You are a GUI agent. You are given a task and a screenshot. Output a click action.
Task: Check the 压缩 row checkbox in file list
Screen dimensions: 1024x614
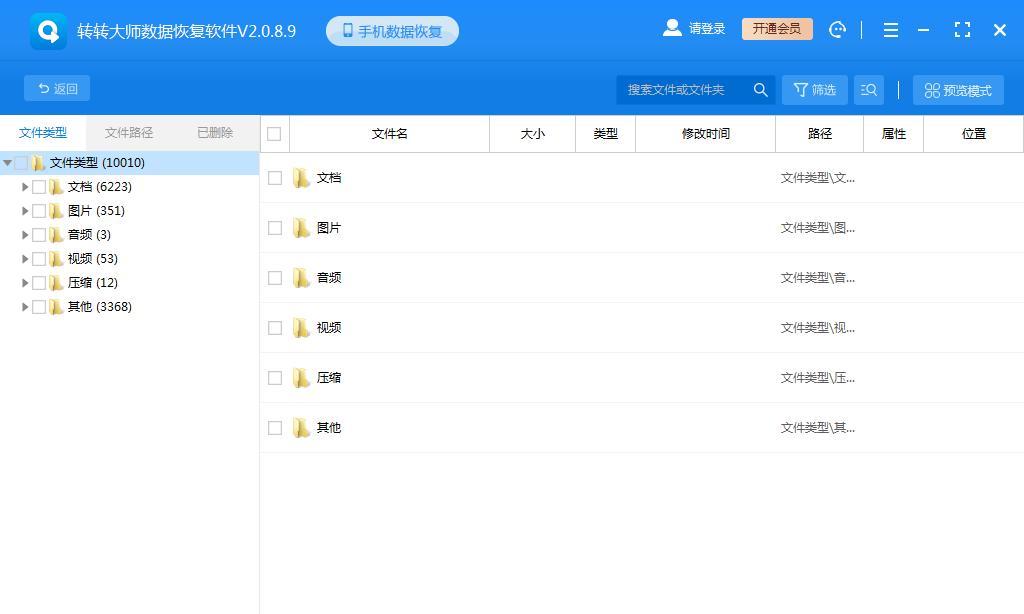[x=275, y=378]
